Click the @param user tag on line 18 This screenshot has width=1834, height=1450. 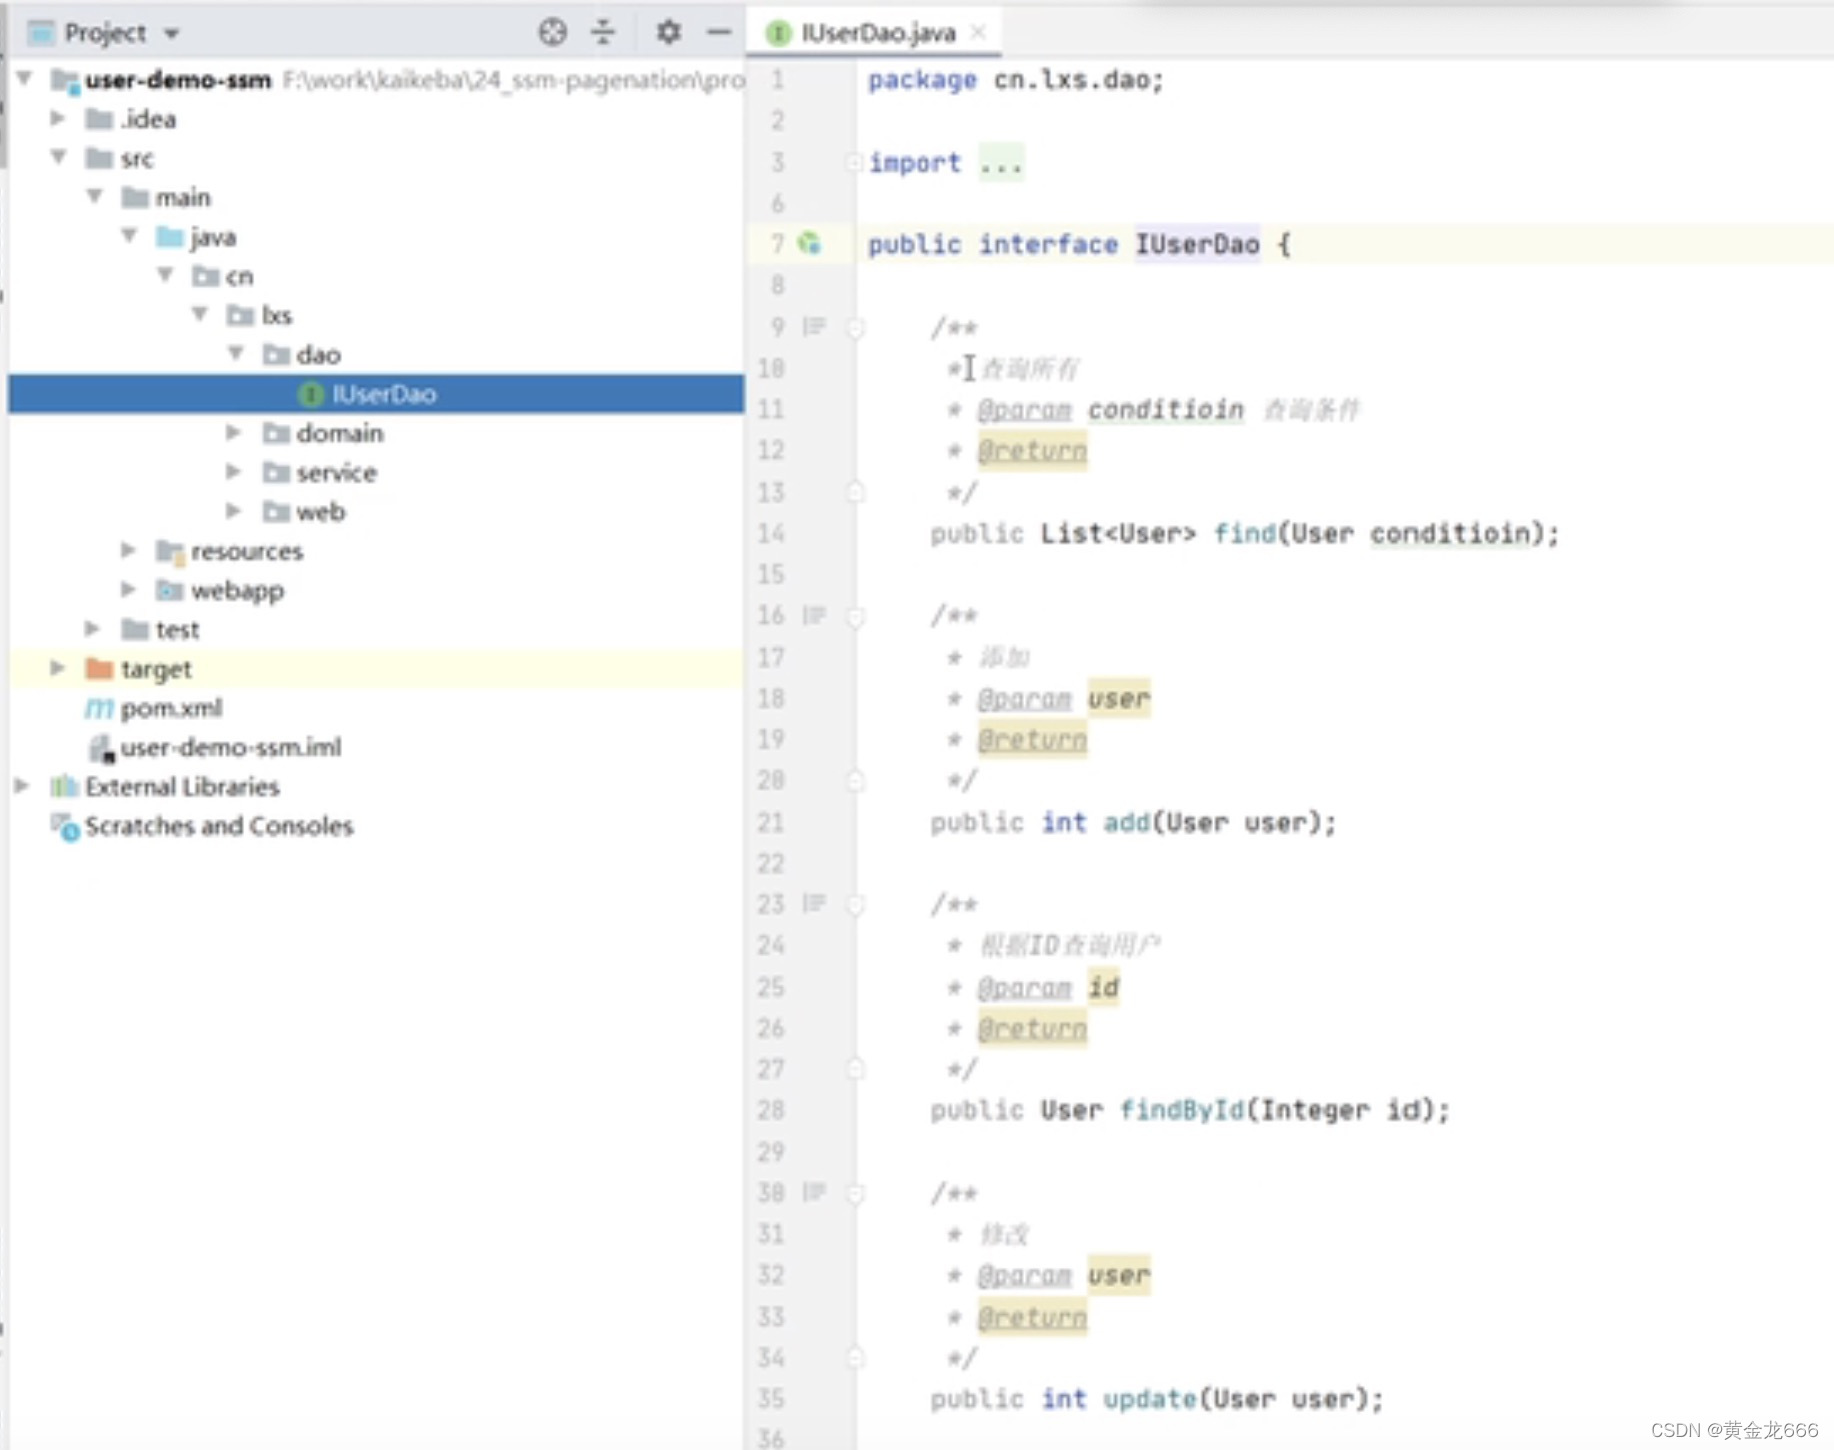coord(1063,698)
